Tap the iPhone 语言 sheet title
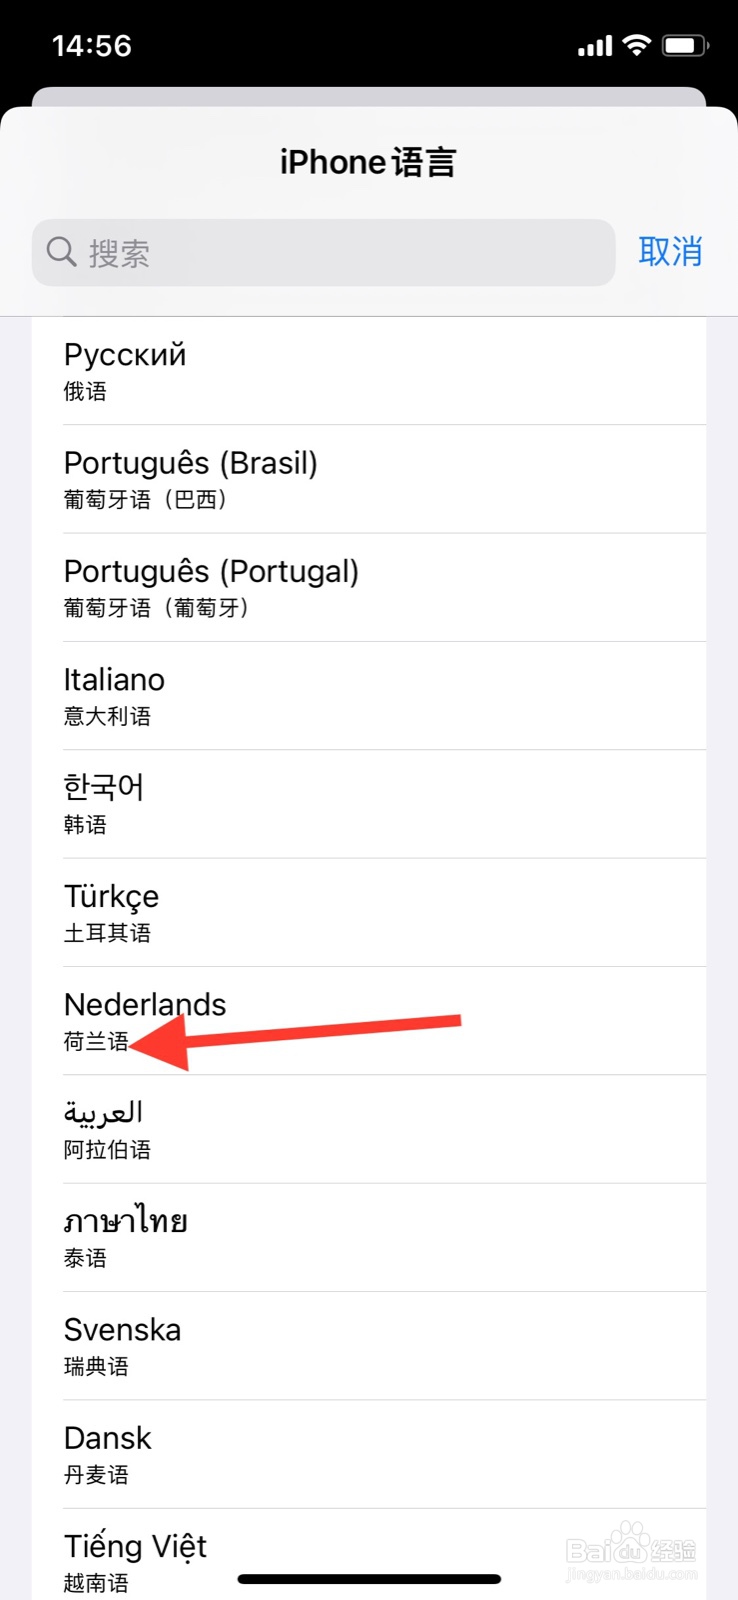 click(368, 162)
